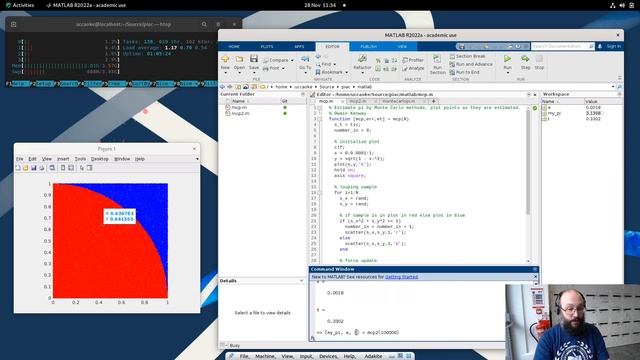640x360 pixels.
Task: Open the Insert menu in Figure 1
Action: (63, 159)
